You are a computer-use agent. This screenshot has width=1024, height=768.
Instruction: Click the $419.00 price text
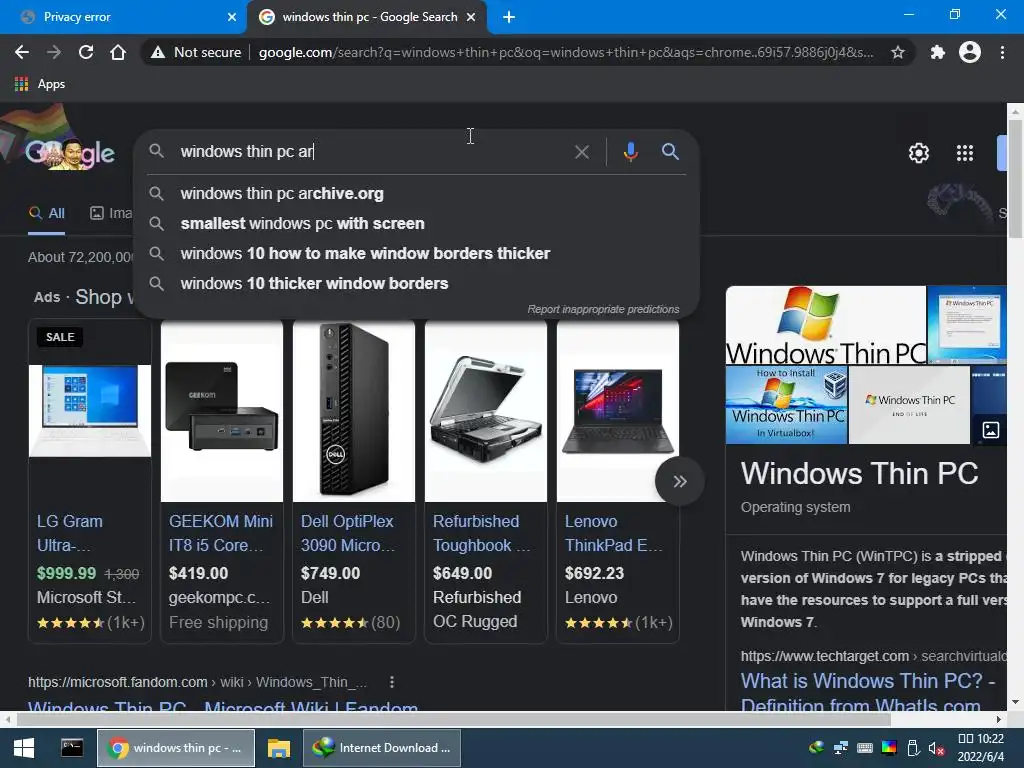click(x=199, y=573)
